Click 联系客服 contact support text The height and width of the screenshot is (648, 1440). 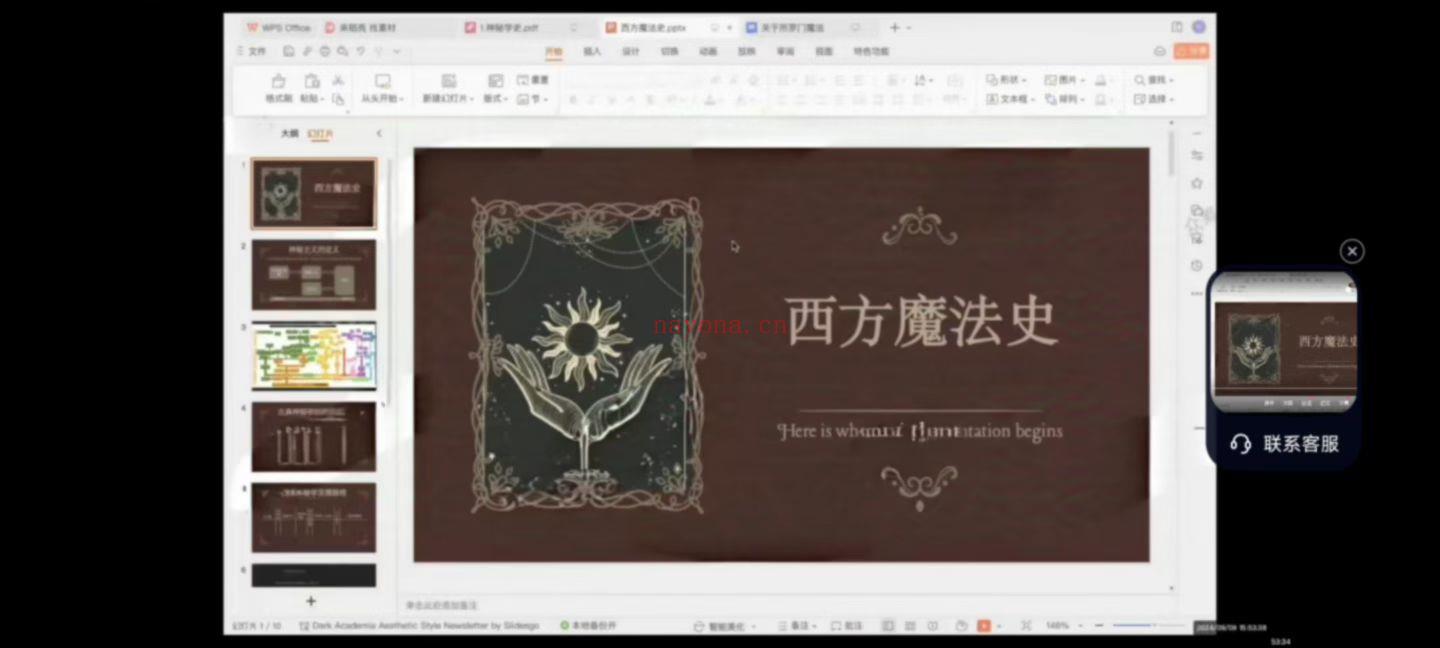coord(1301,444)
